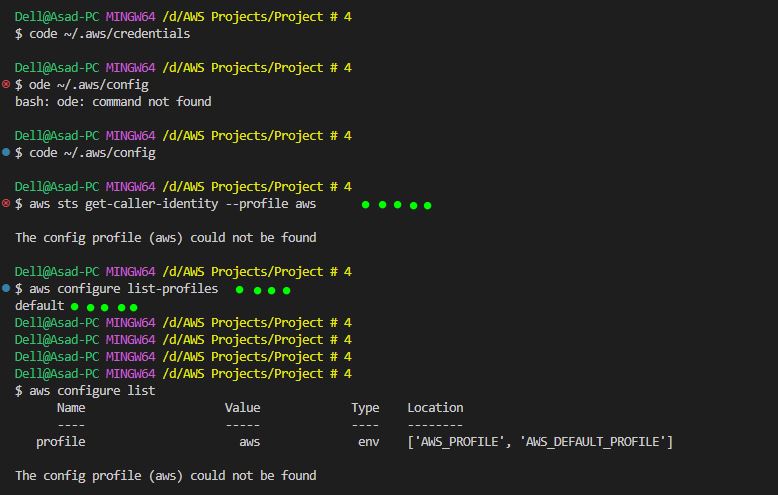The height and width of the screenshot is (495, 778).
Task: Click the 'code ~/.aws/credentials' command text
Action: 110,34
